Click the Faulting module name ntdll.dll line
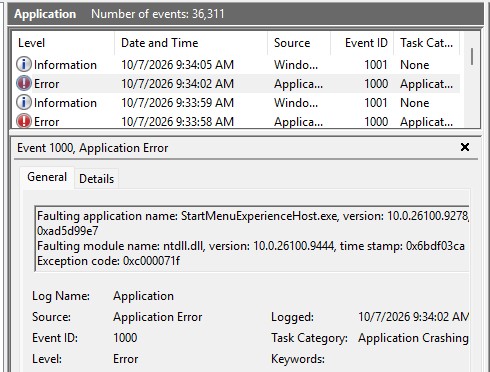 point(251,246)
